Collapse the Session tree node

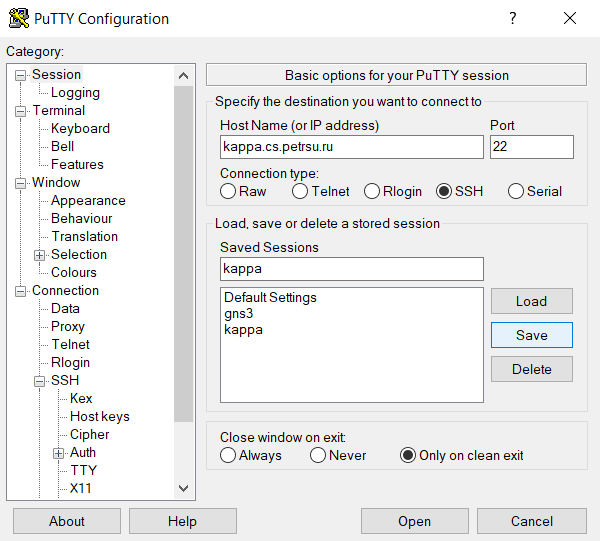pos(21,75)
